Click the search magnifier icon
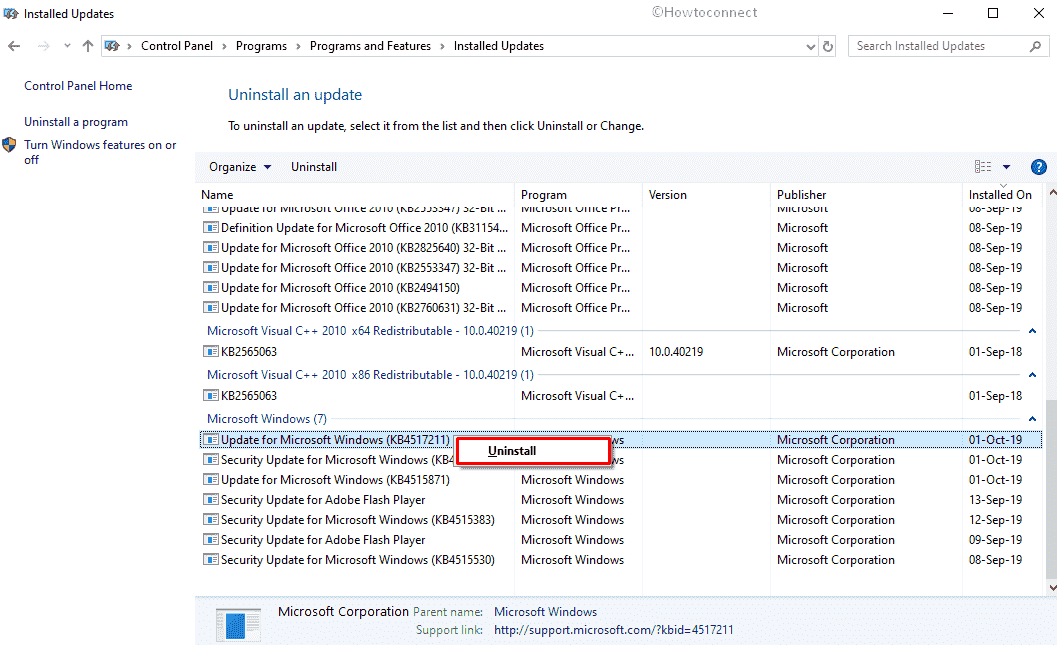1057x645 pixels. click(x=1035, y=46)
